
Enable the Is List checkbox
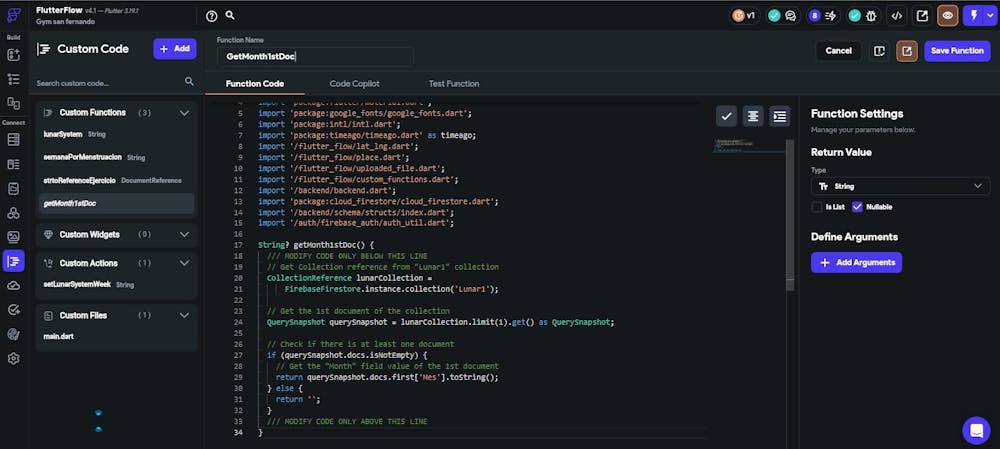[817, 207]
